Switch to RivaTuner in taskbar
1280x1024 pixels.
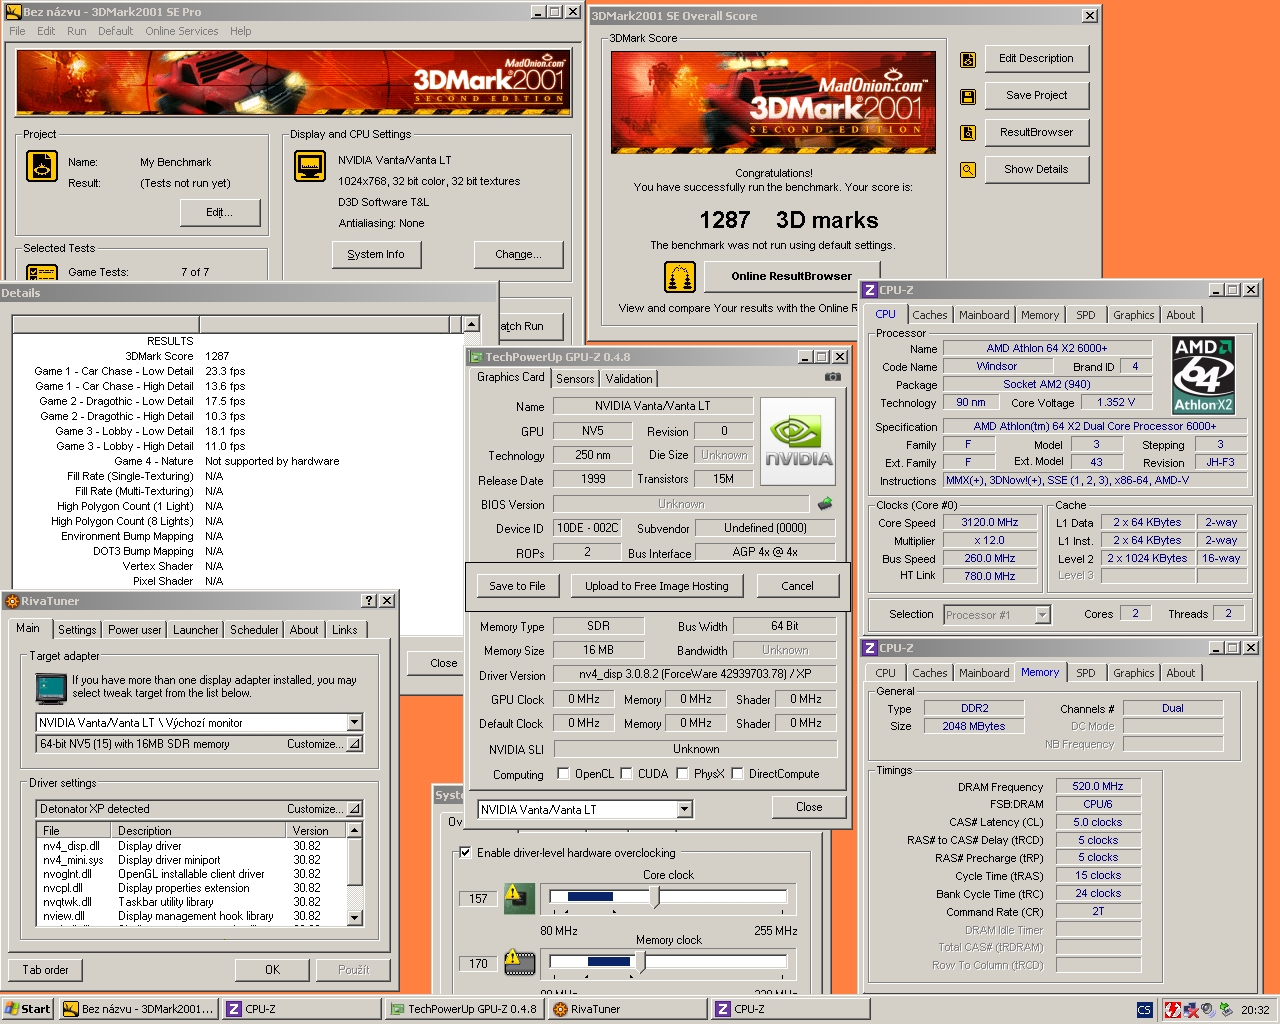pyautogui.click(x=626, y=1009)
